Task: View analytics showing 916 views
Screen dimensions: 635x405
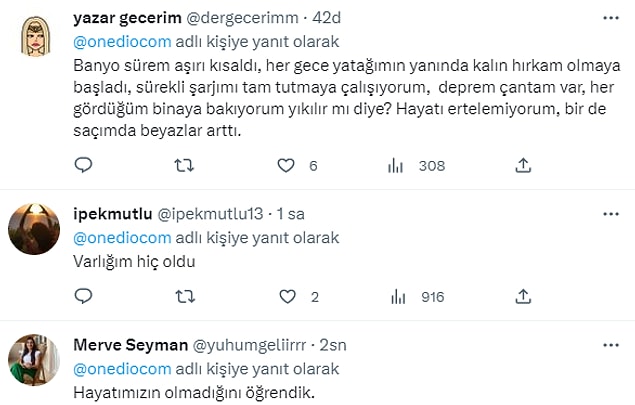Action: point(418,297)
